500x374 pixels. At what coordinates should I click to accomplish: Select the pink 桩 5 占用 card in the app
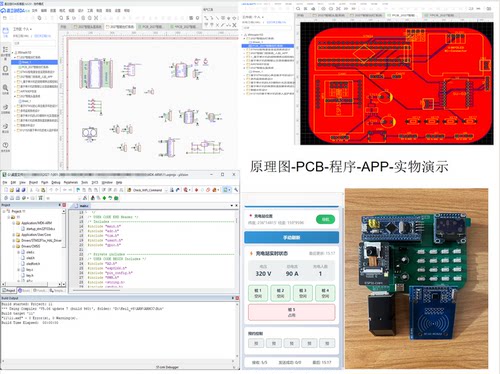[292, 312]
